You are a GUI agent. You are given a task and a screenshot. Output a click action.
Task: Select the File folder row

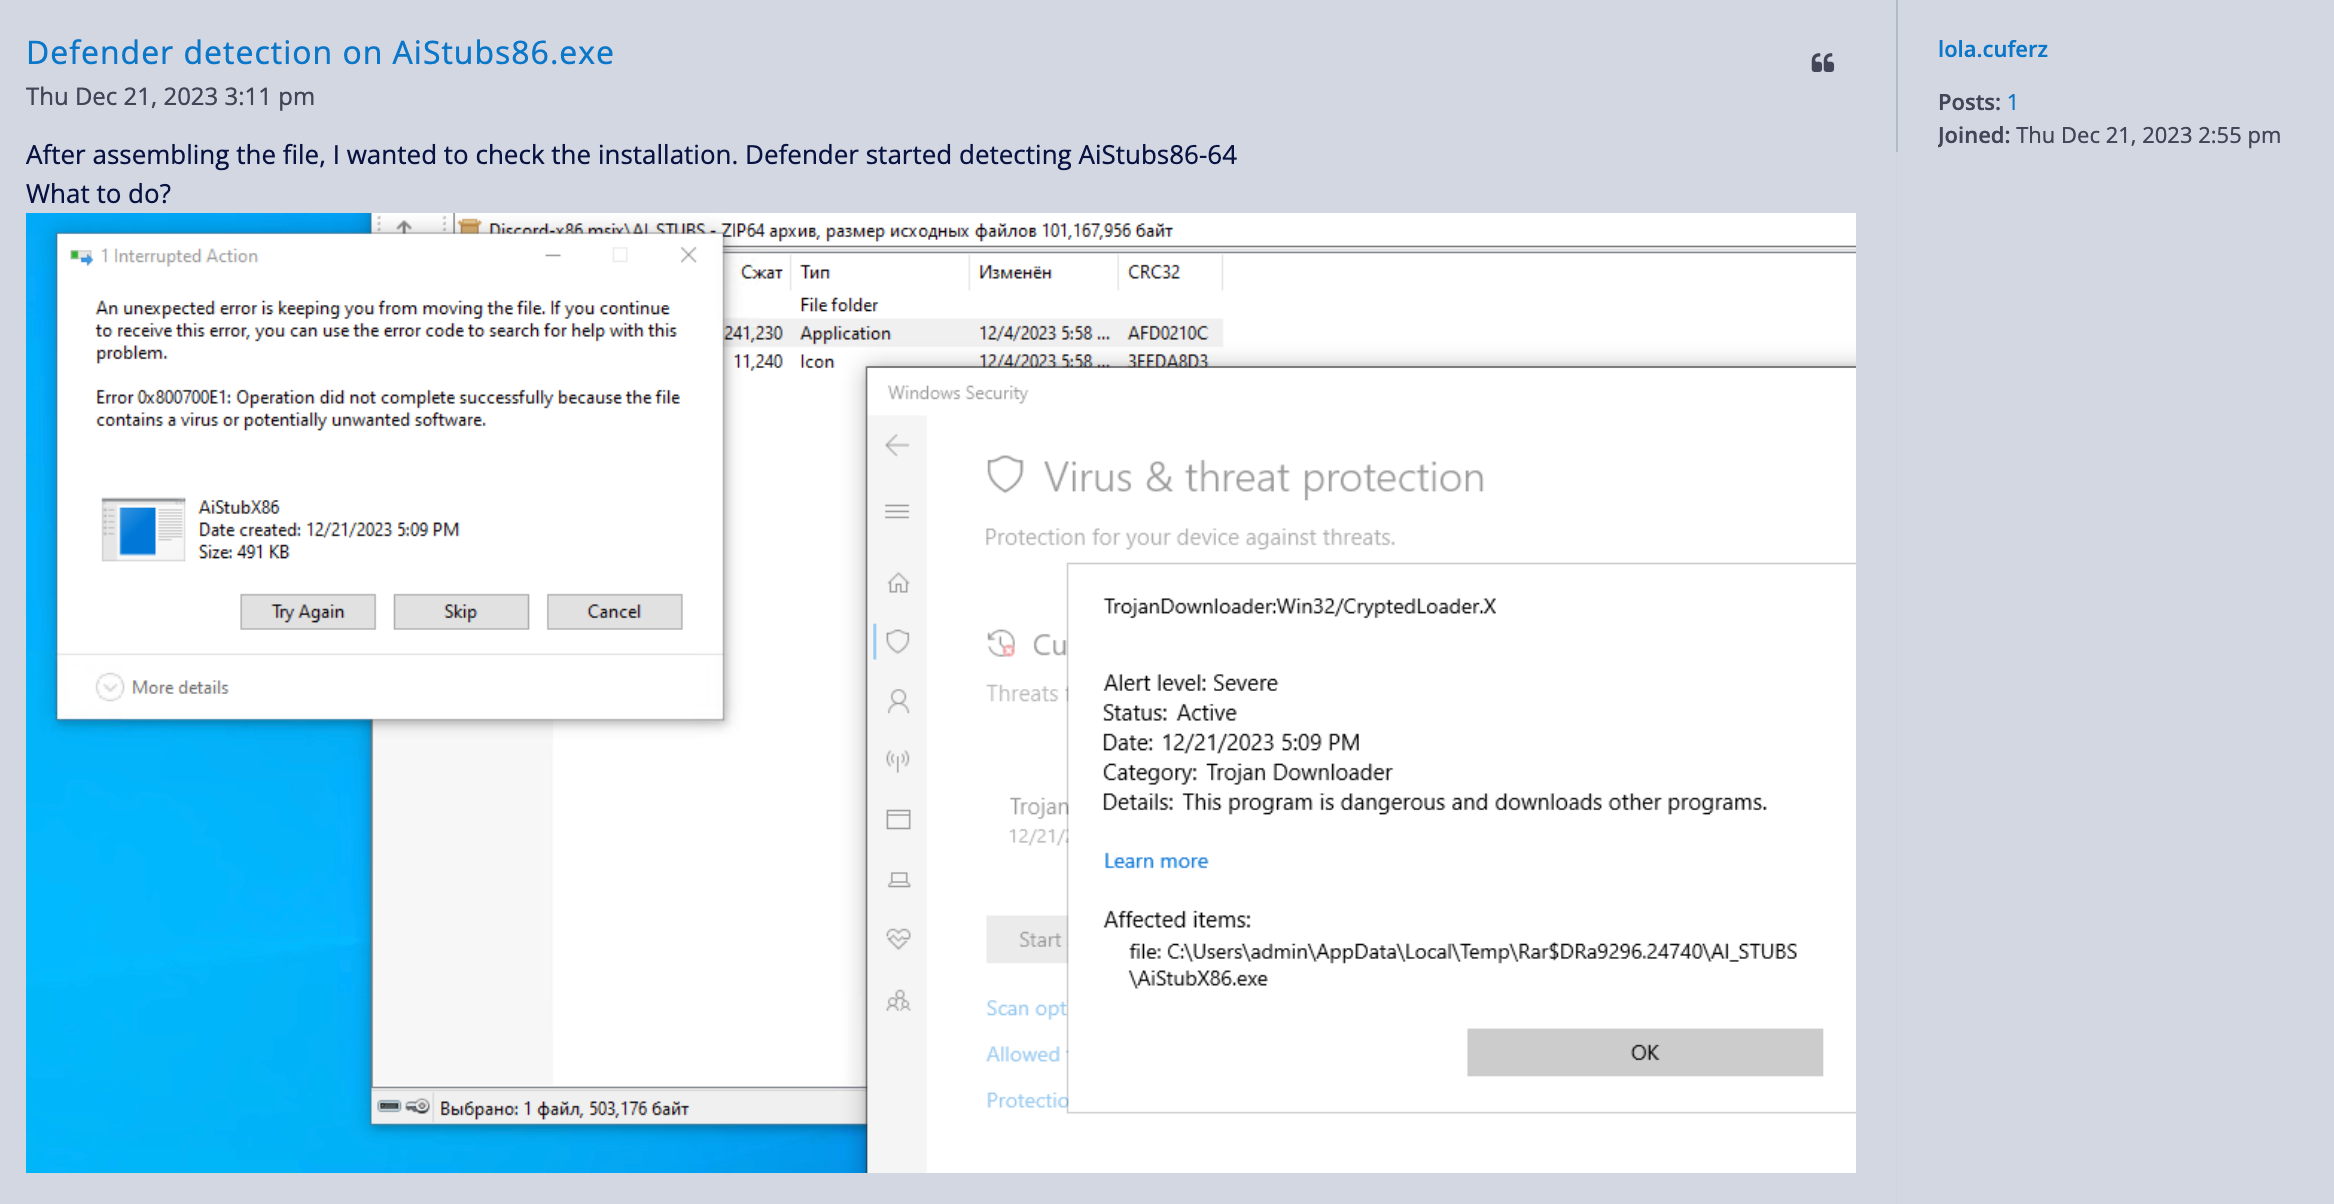[x=972, y=305]
